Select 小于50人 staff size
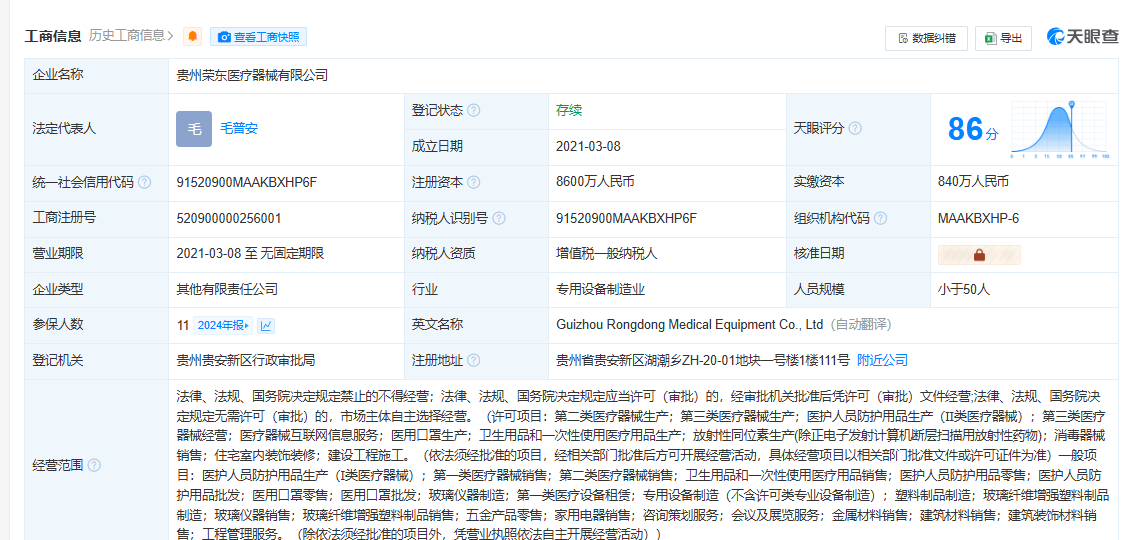The height and width of the screenshot is (540, 1128). (x=964, y=289)
